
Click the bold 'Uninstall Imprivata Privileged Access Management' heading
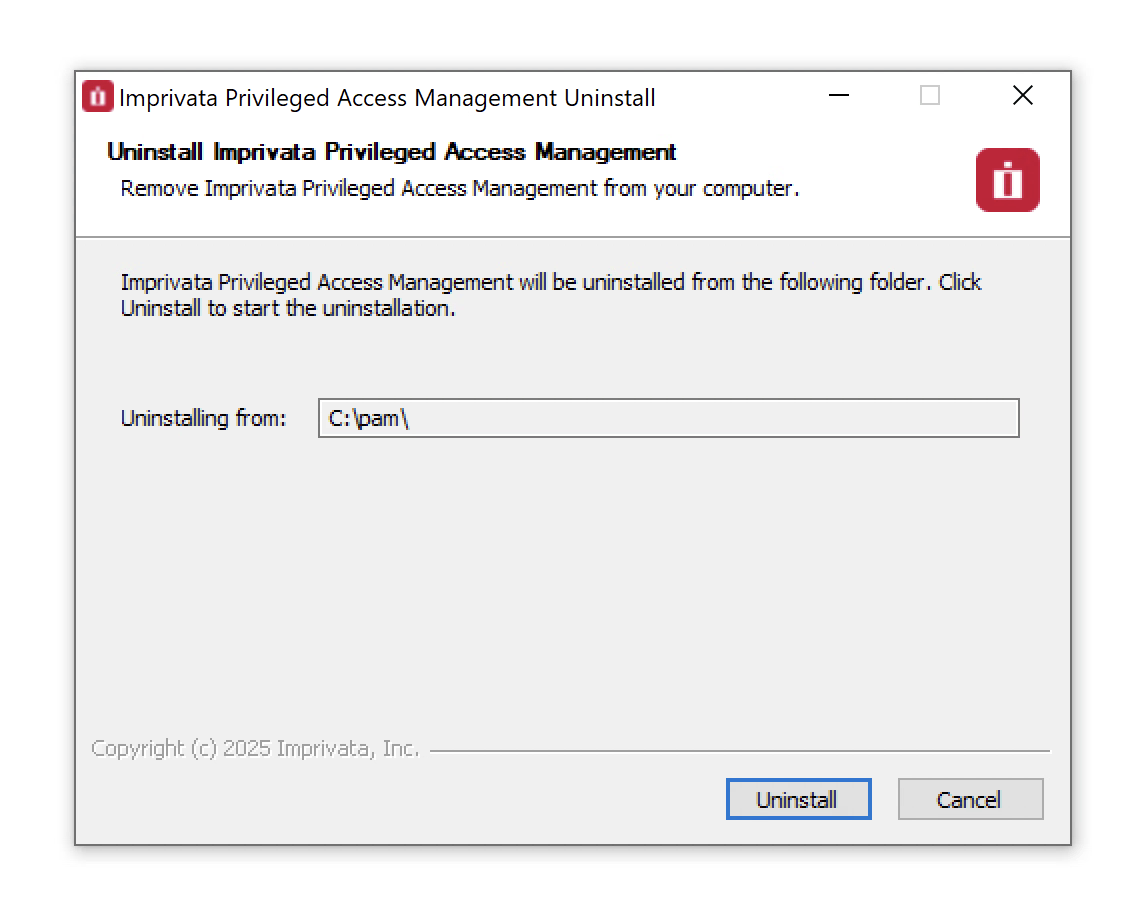tap(391, 152)
